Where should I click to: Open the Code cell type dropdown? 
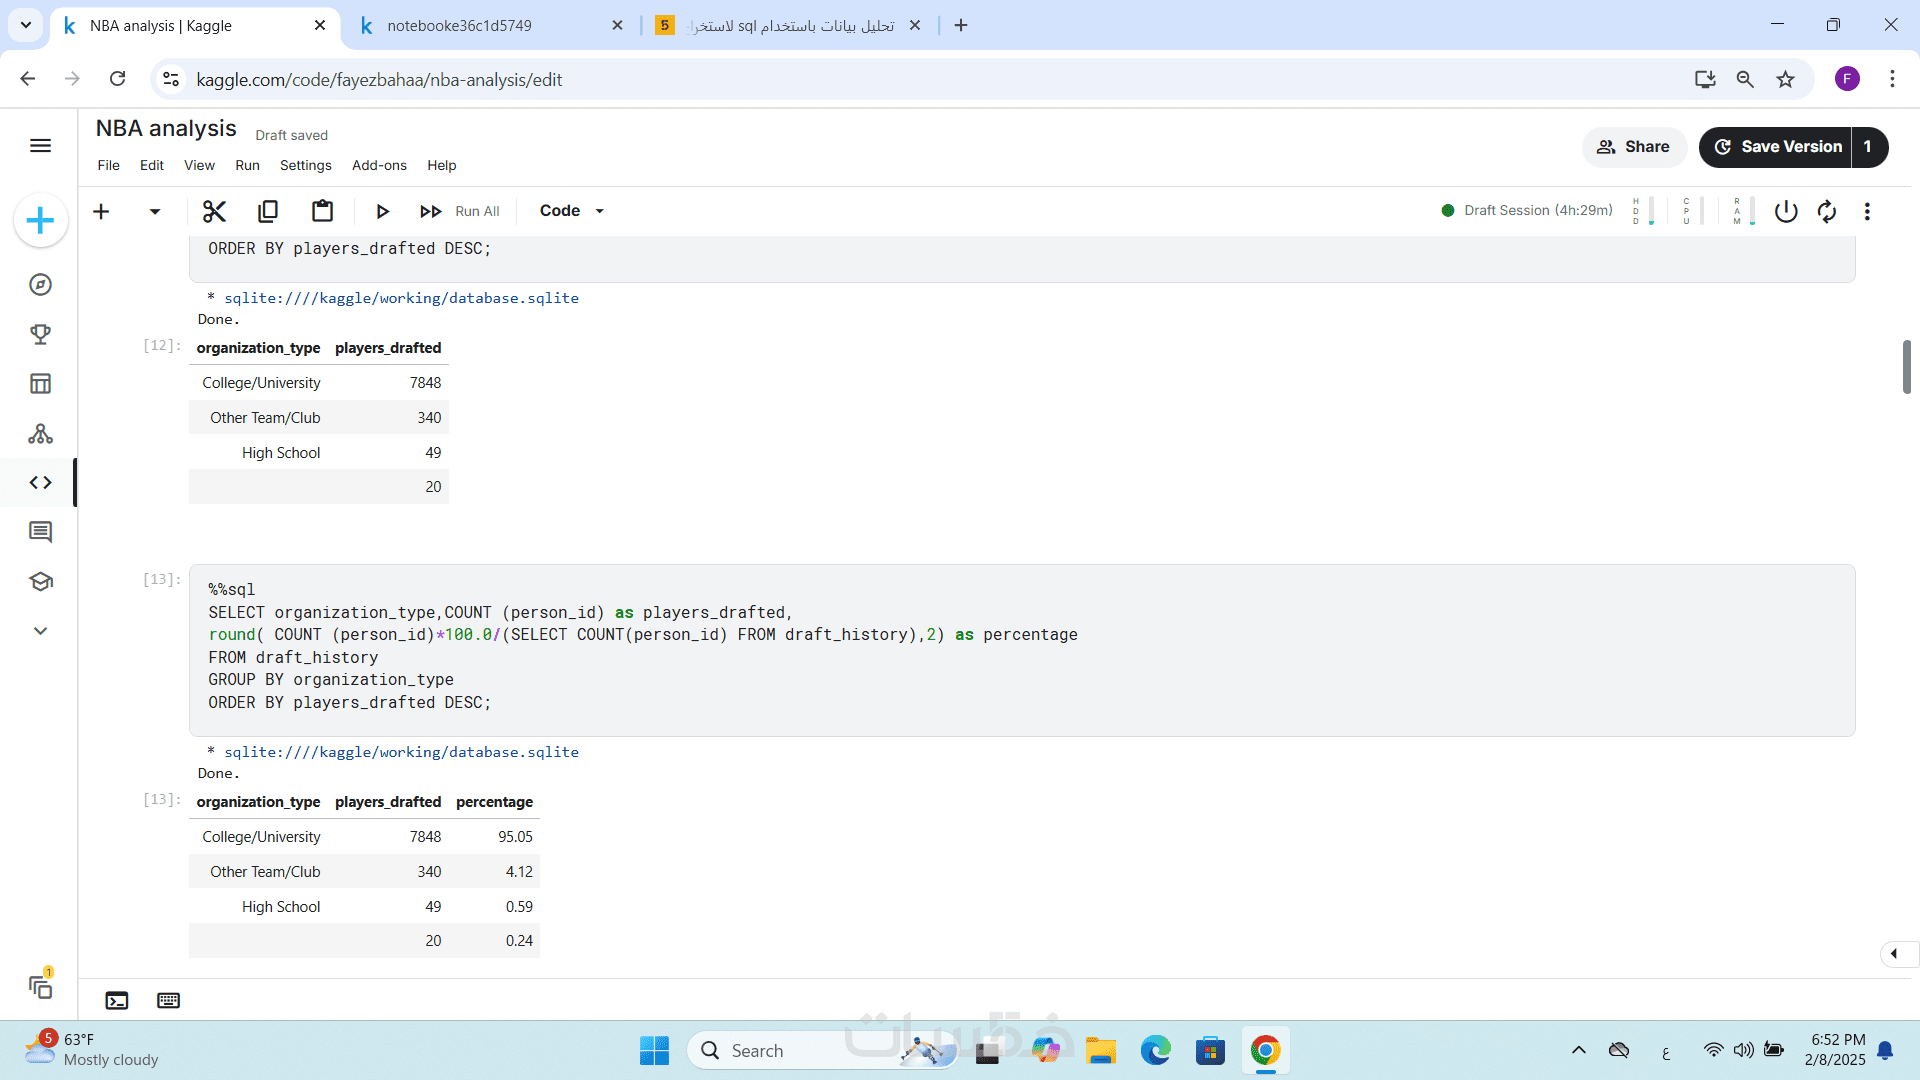tap(572, 211)
